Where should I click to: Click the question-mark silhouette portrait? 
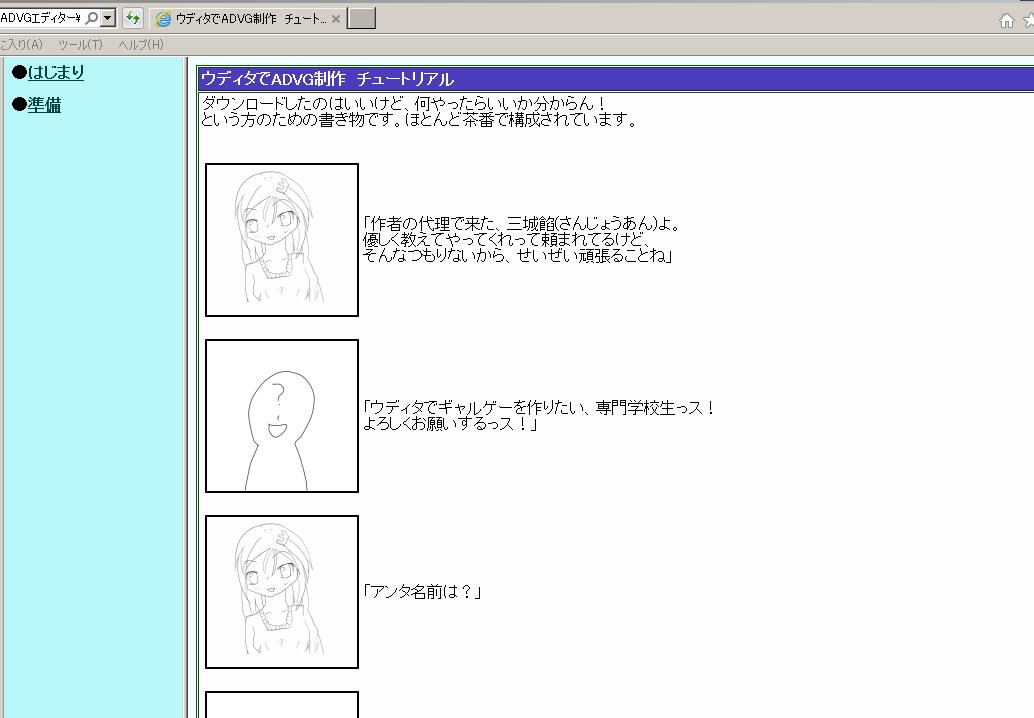coord(282,416)
